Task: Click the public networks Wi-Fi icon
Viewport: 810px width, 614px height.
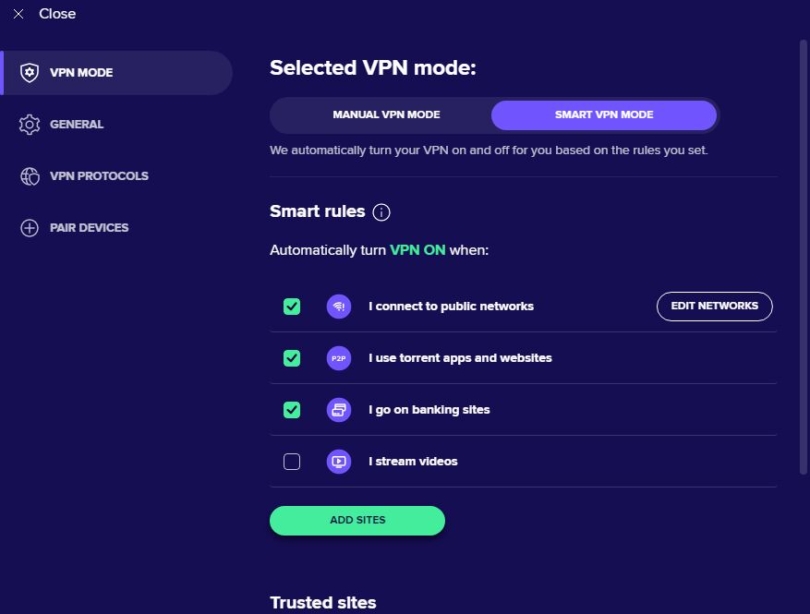Action: coord(338,306)
